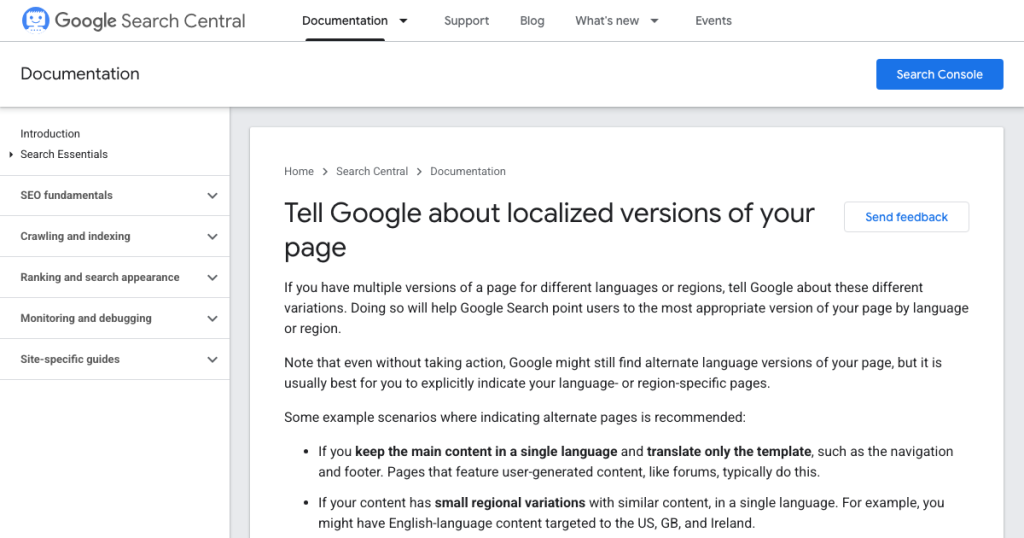Select Monitoring and debugging sidebar section
Screen dimensions: 1024x538
[x=86, y=318]
